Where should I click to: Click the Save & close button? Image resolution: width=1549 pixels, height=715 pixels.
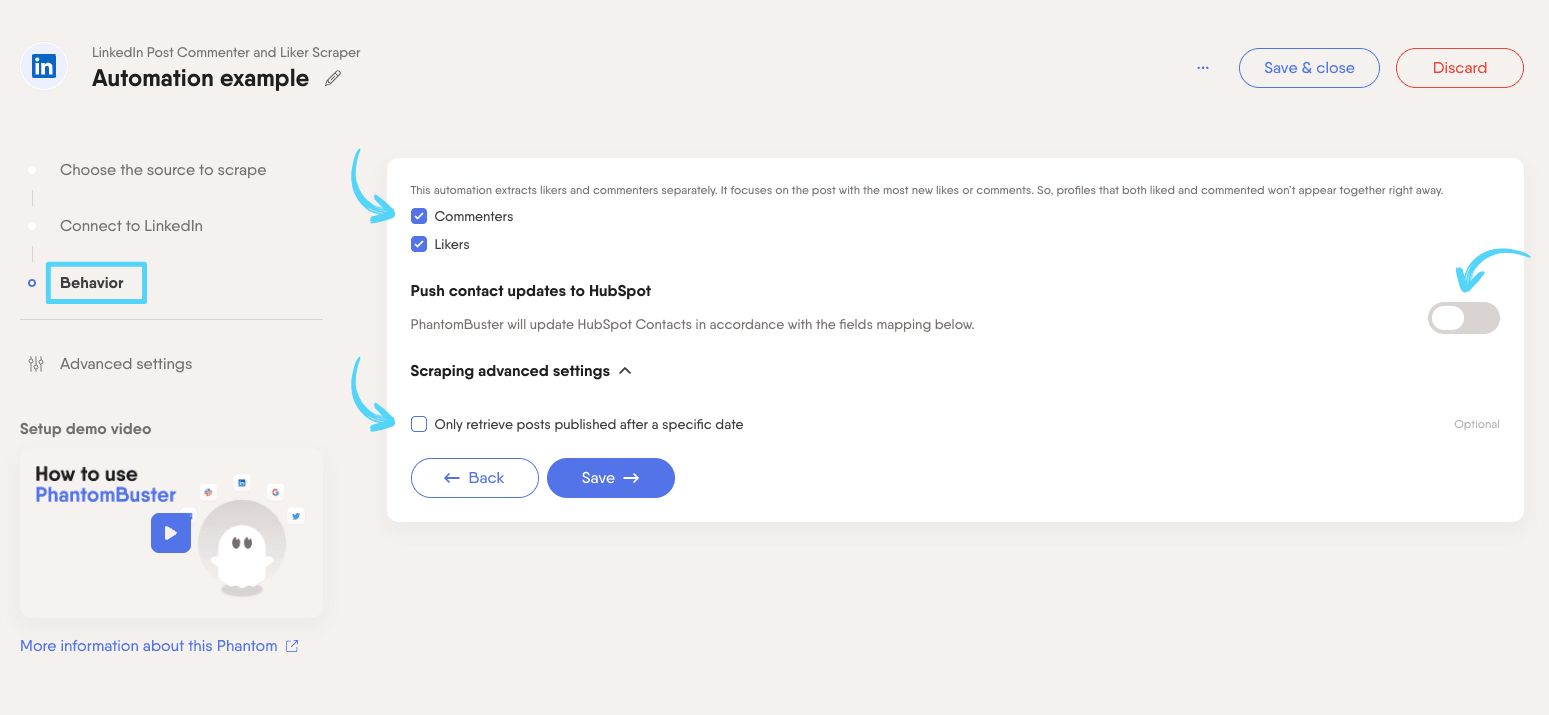click(x=1309, y=68)
